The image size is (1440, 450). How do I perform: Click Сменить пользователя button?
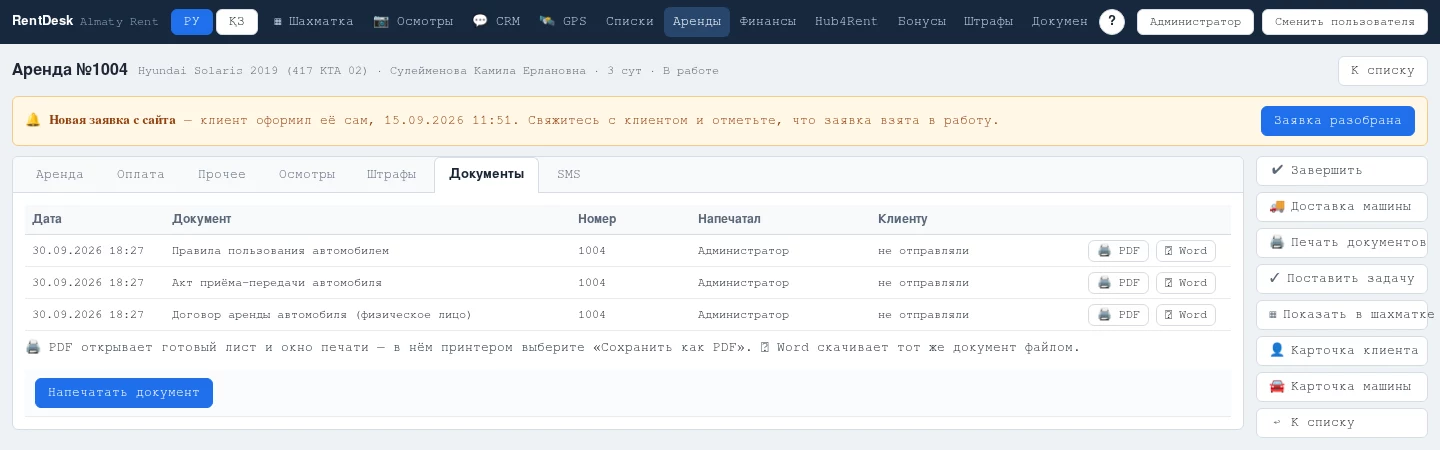click(1344, 22)
